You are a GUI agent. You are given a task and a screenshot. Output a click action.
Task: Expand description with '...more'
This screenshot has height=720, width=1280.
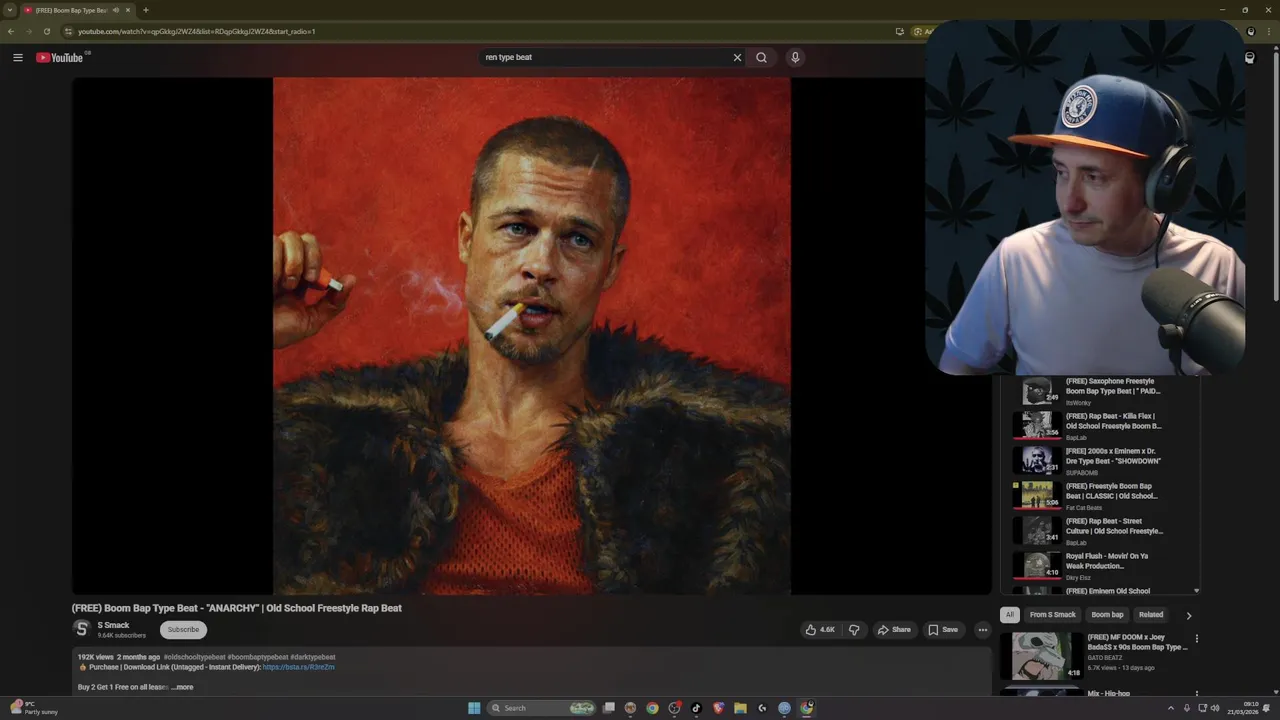(182, 687)
